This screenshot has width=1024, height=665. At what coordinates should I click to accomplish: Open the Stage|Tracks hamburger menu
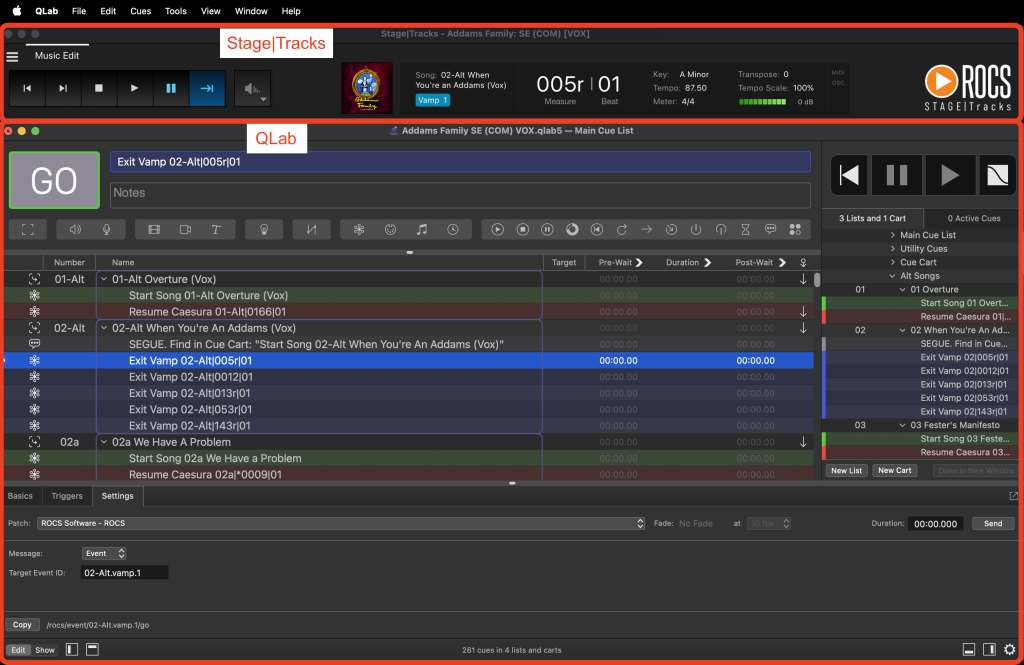[12, 57]
